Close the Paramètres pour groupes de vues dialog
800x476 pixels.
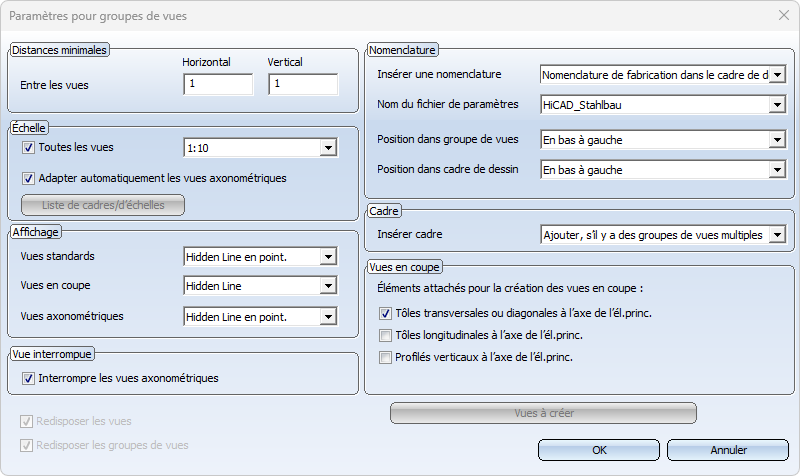click(x=782, y=15)
